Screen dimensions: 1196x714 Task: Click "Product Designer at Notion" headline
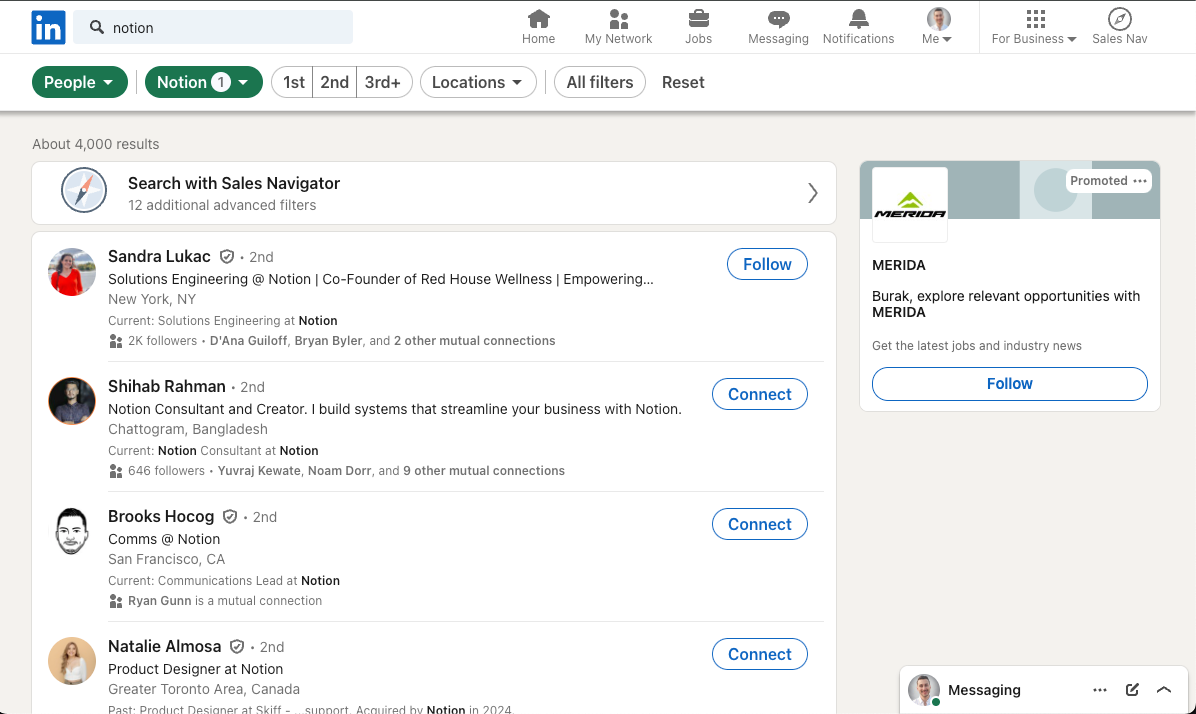(195, 669)
